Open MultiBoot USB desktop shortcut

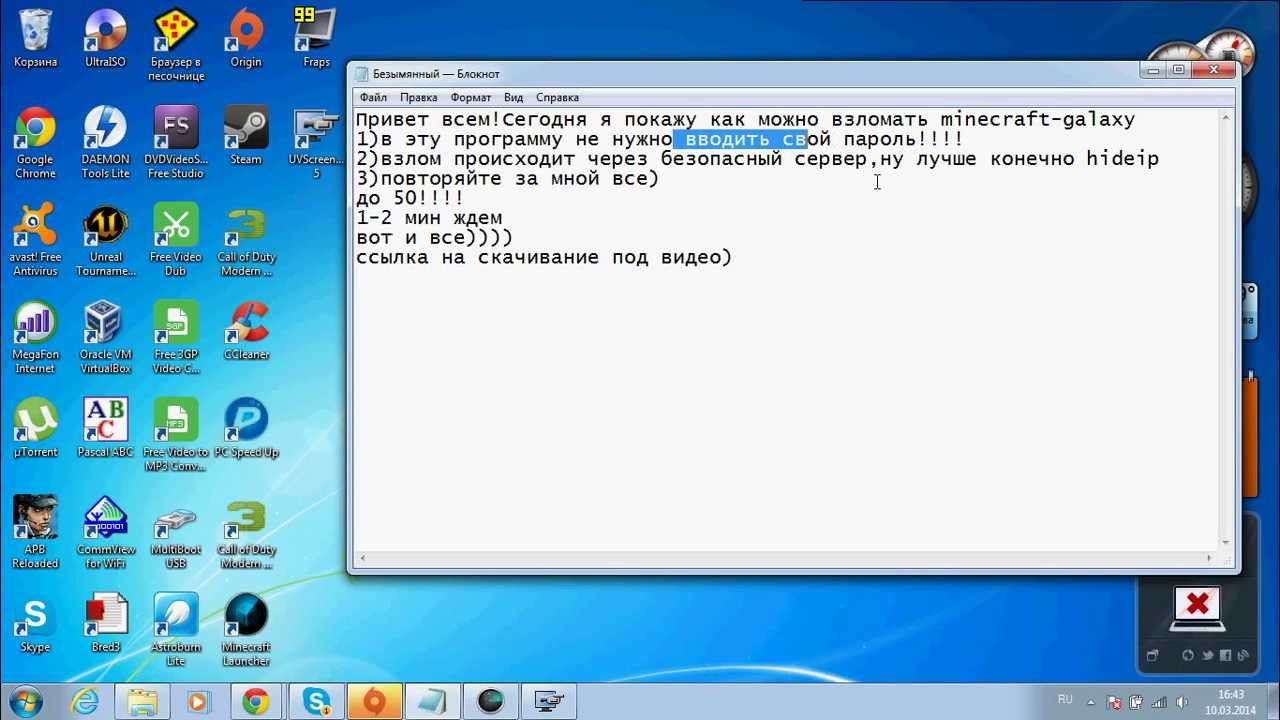176,533
